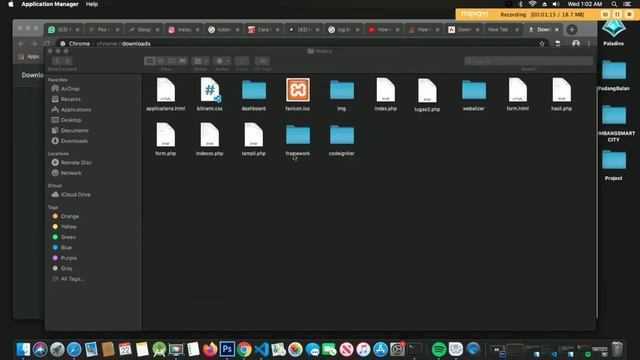Launch Spotify from the Dock
The width and height of the screenshot is (640, 360).
pos(439,349)
